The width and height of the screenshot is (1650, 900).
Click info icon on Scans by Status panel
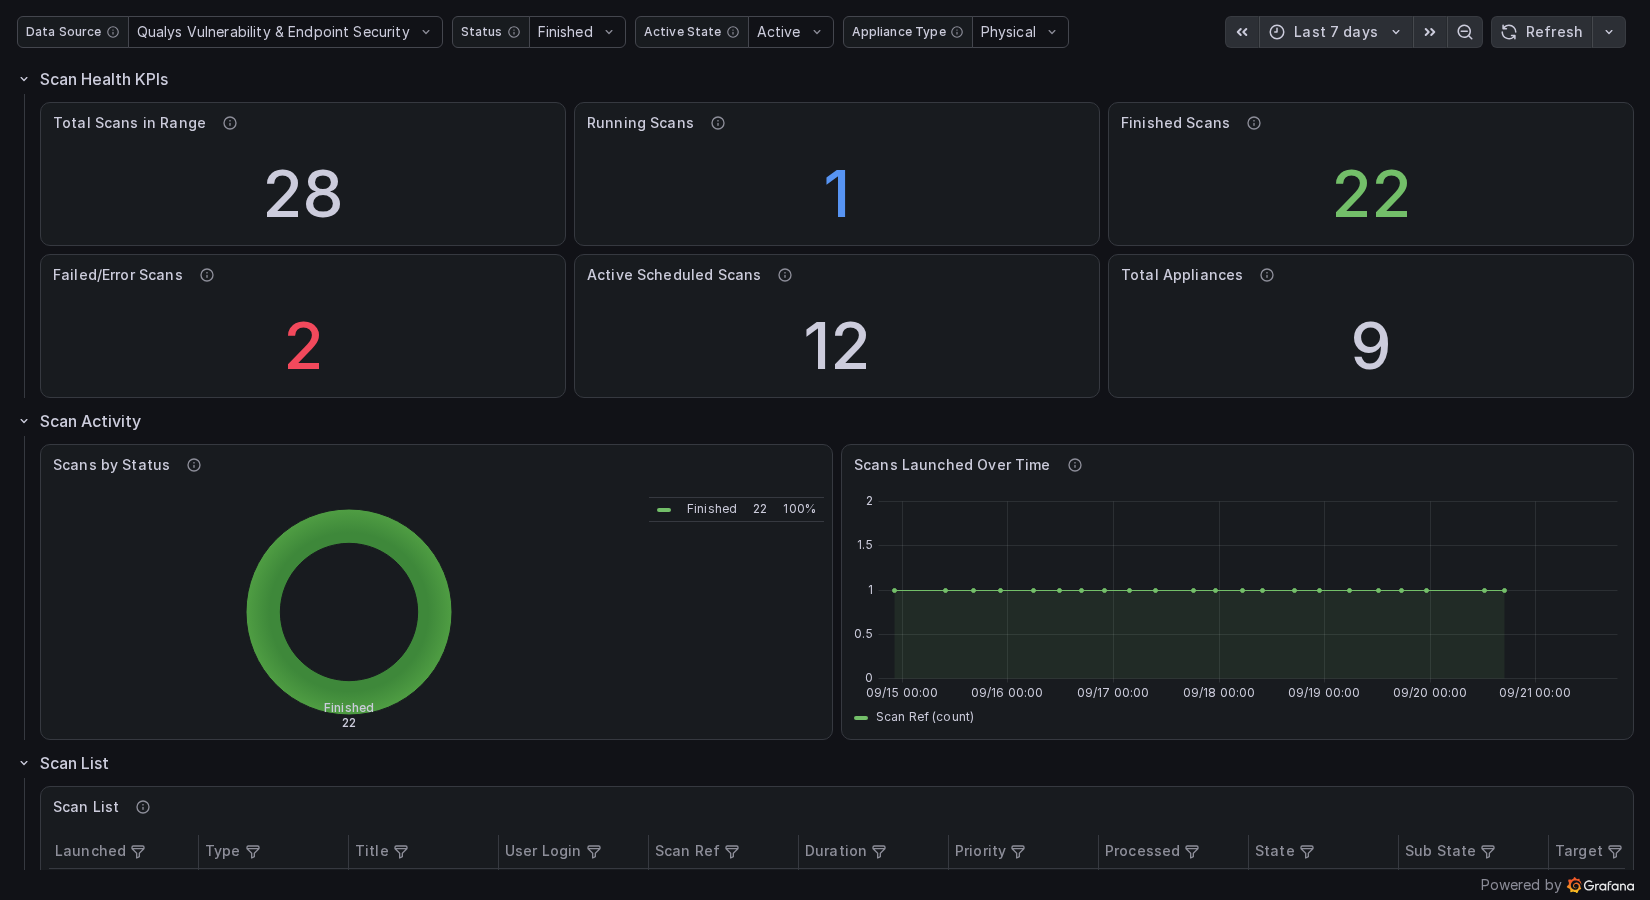[x=194, y=465]
